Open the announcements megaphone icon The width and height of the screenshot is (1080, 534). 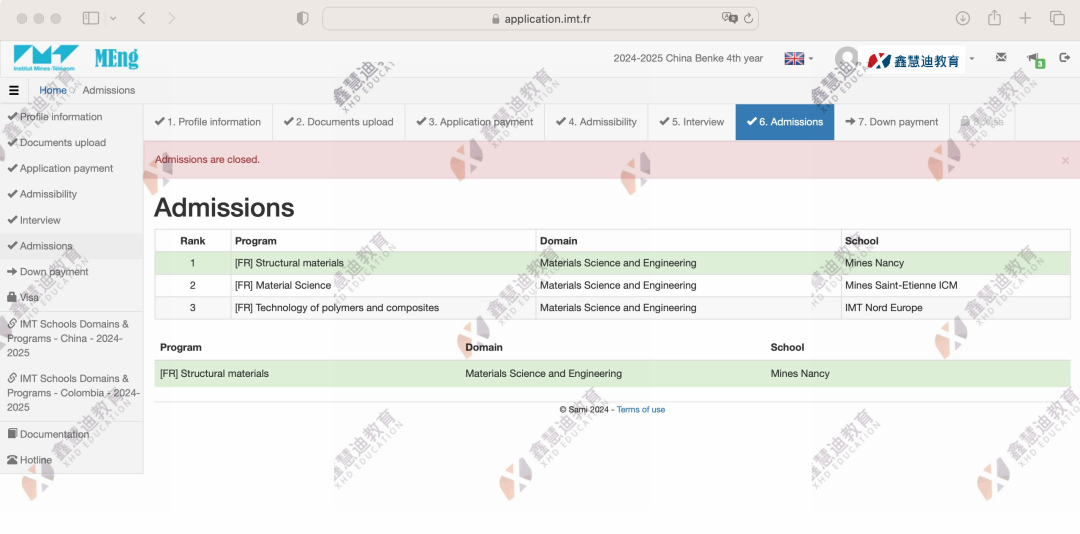[x=1035, y=59]
